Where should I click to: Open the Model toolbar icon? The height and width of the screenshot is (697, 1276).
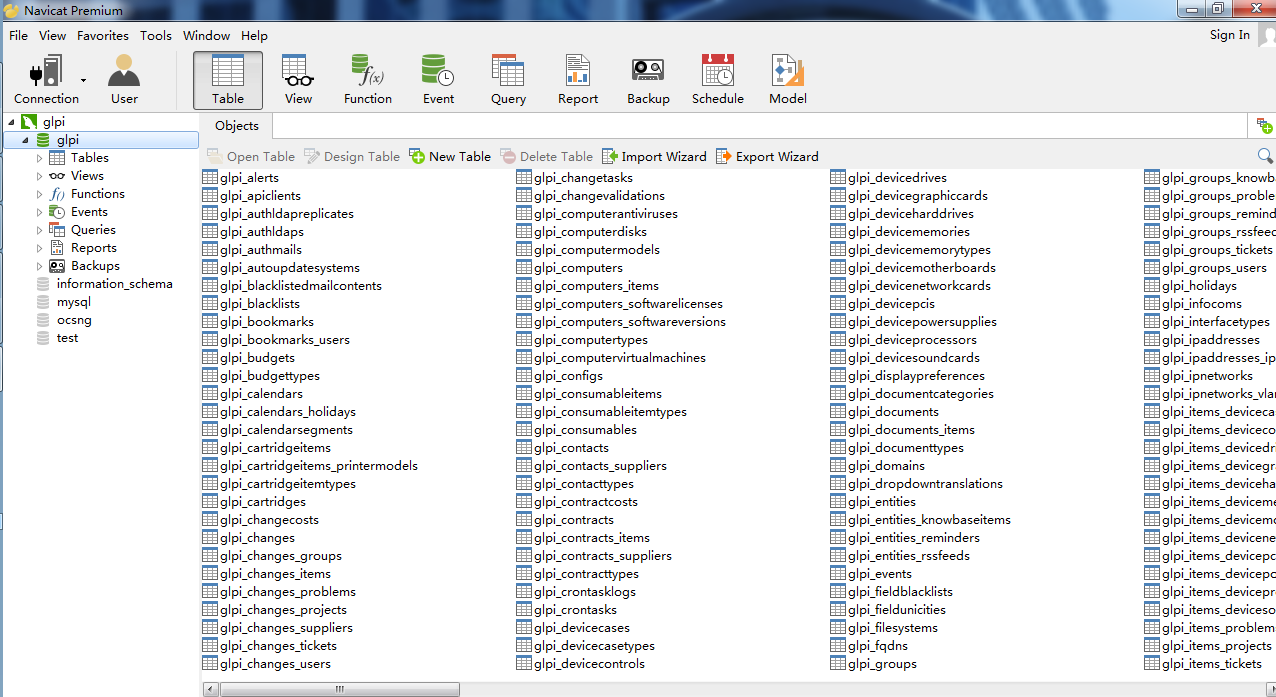[x=788, y=80]
